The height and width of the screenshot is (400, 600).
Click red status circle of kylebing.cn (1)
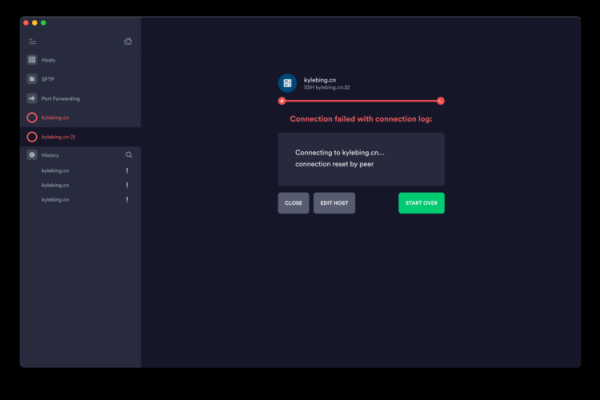coord(32,137)
